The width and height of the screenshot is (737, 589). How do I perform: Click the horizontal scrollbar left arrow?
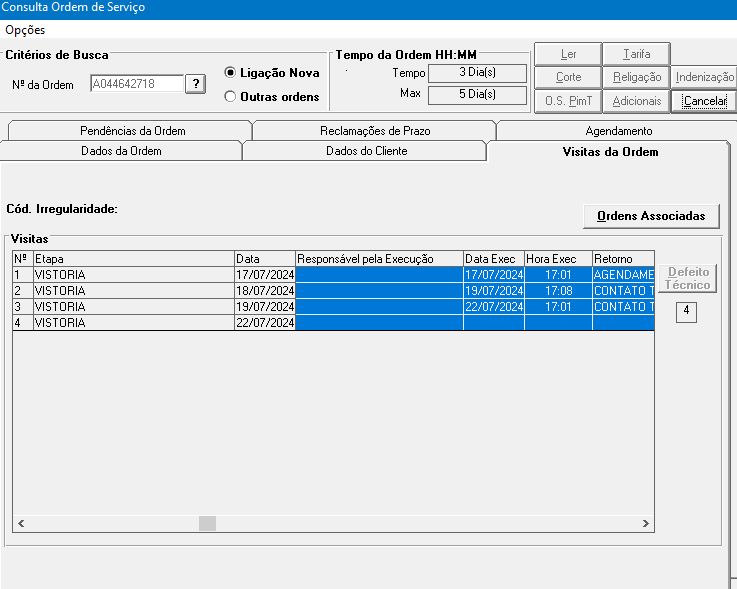[21, 523]
